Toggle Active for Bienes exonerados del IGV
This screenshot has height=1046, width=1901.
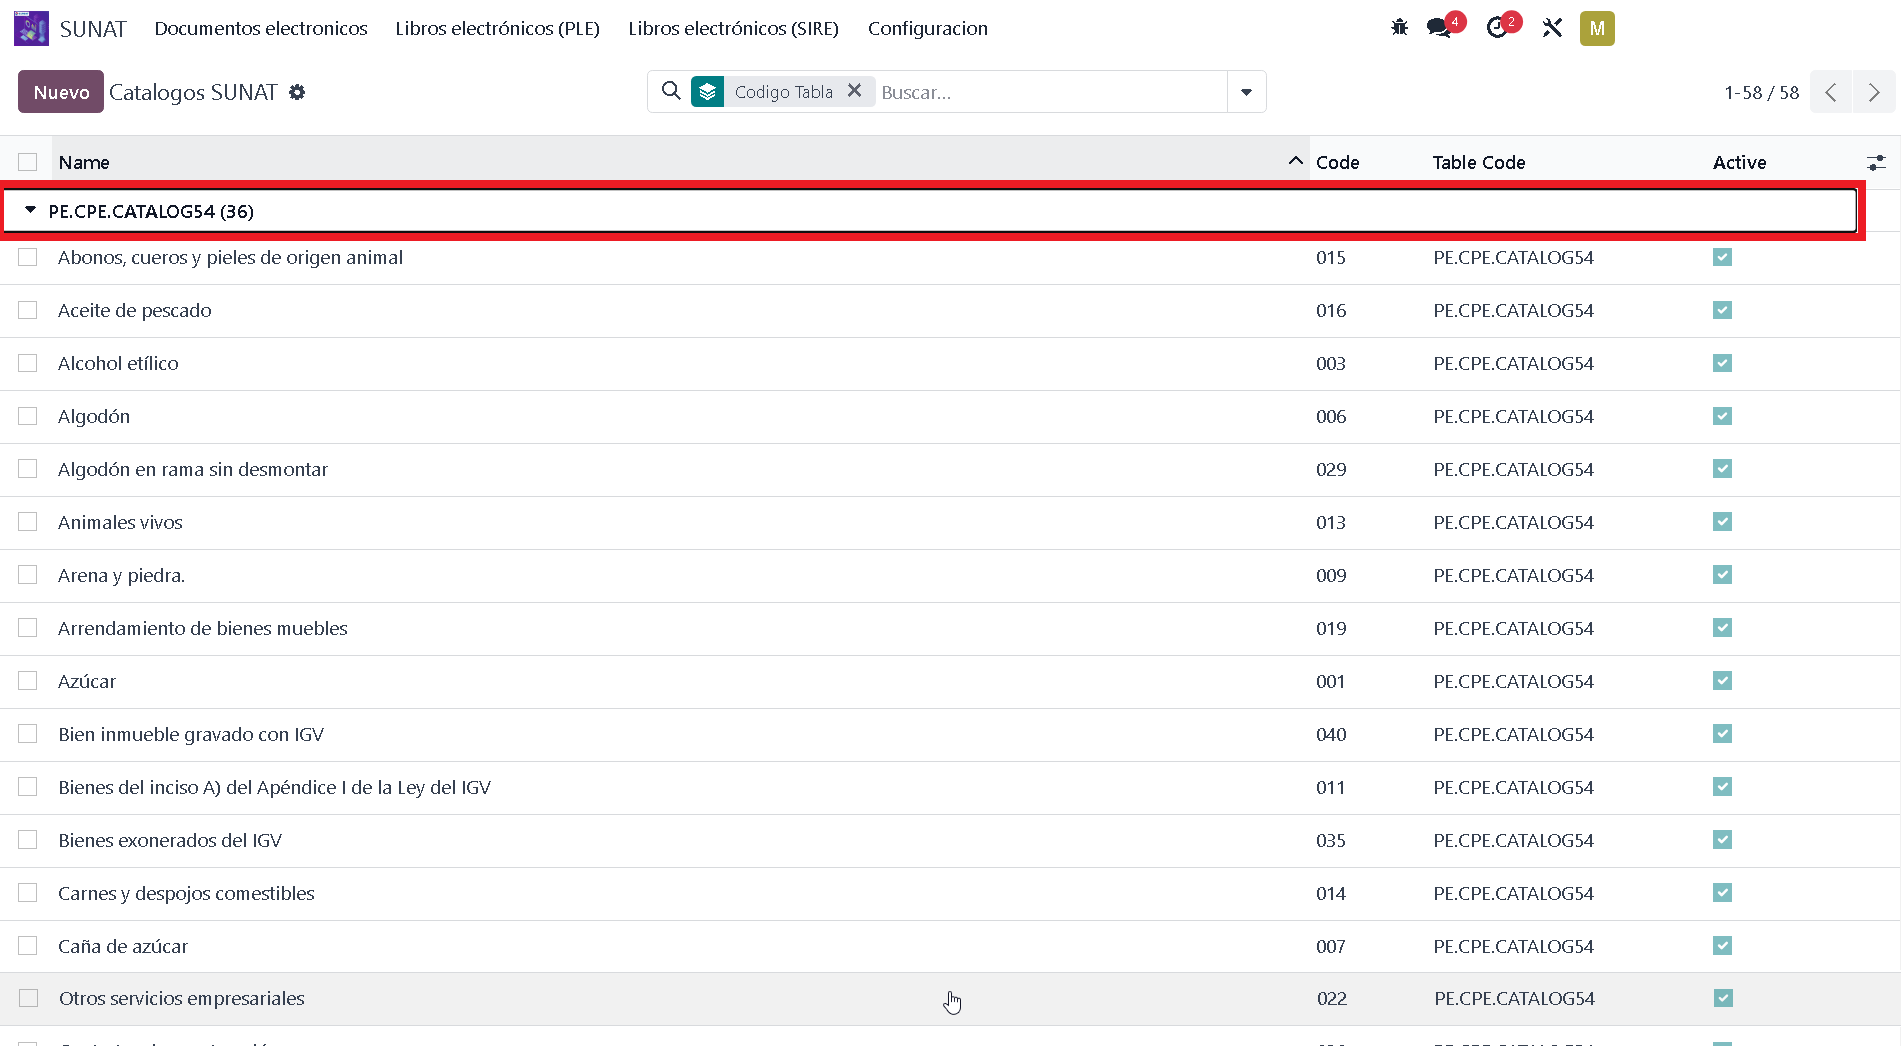coord(1722,840)
